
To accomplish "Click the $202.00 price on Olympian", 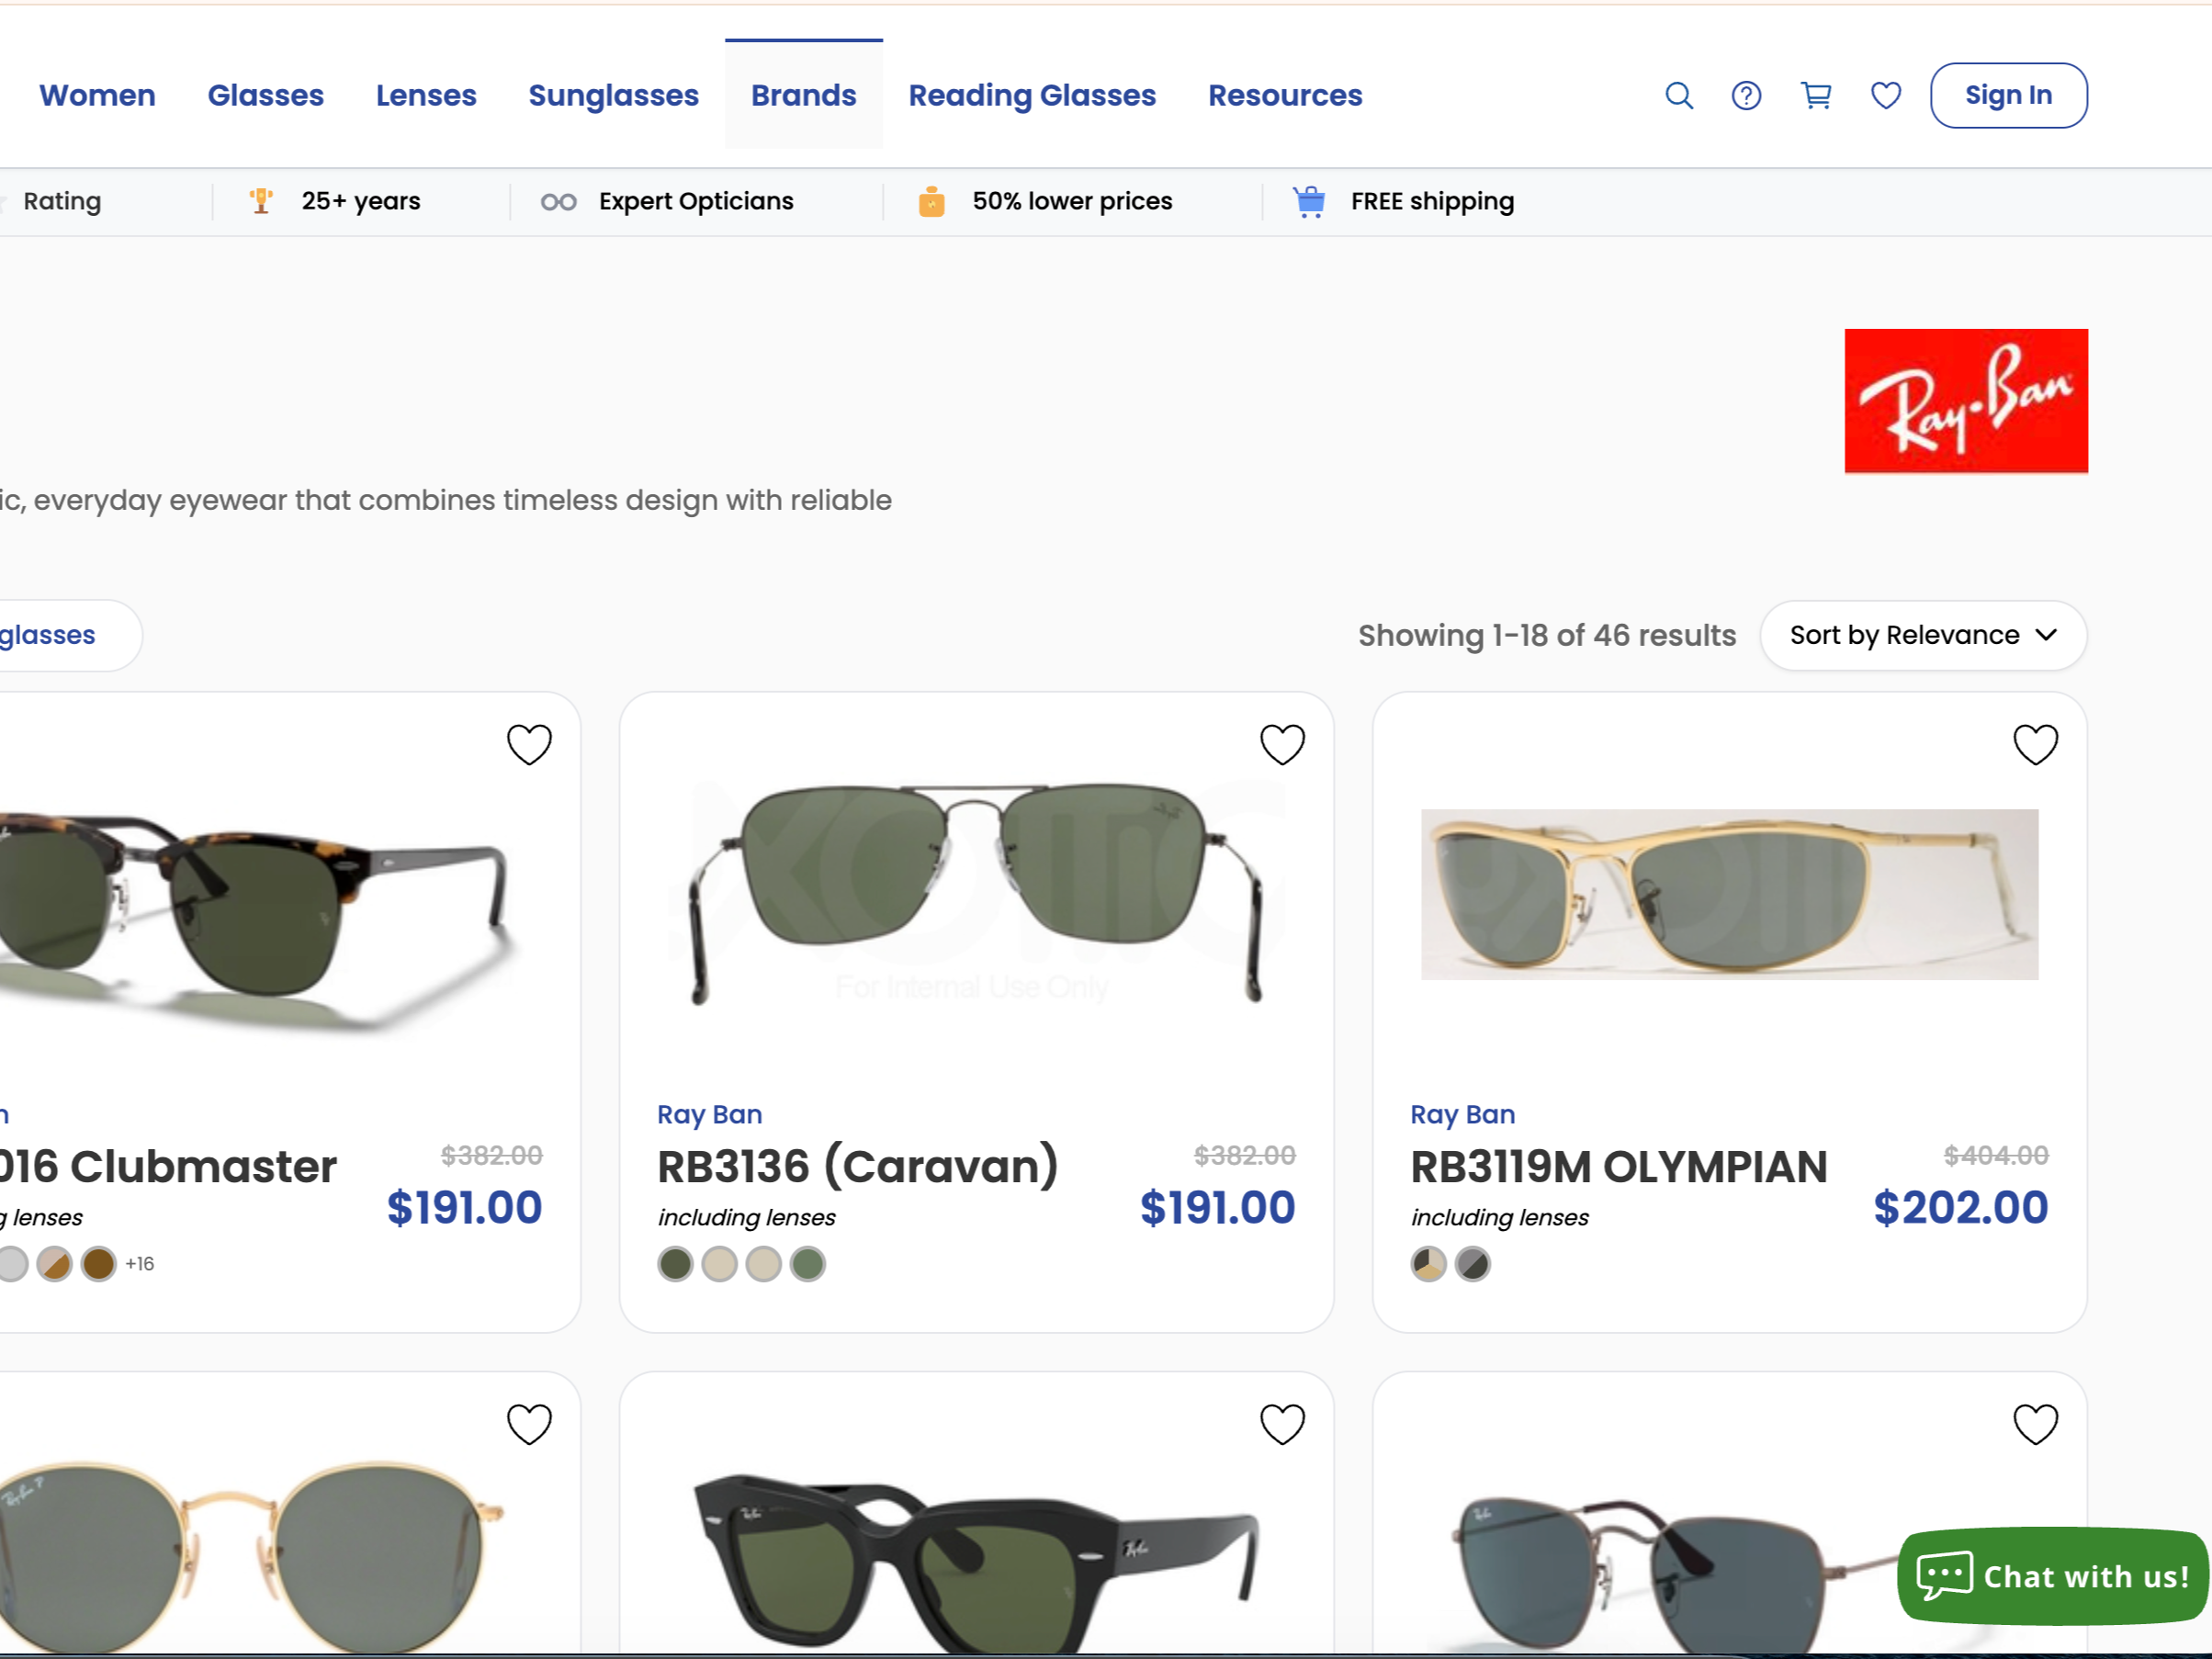I will coord(1961,1207).
